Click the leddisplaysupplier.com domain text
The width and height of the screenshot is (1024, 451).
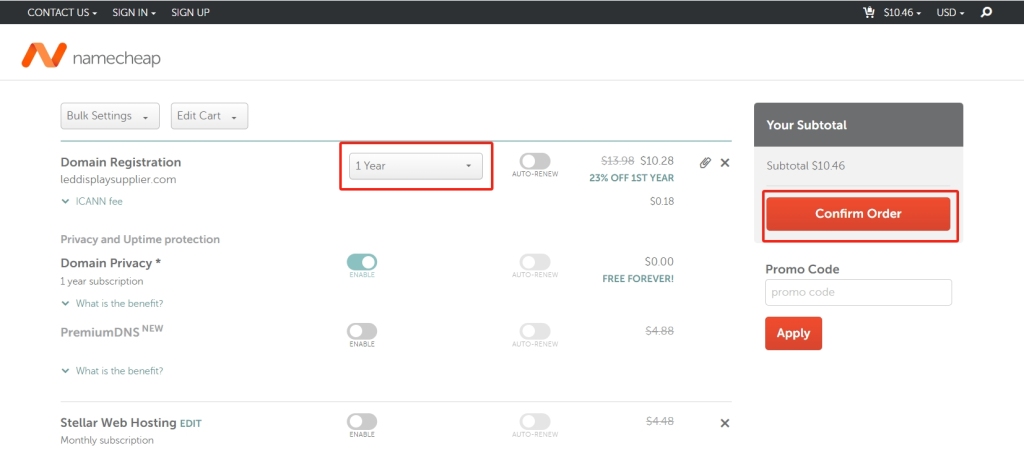(x=118, y=179)
